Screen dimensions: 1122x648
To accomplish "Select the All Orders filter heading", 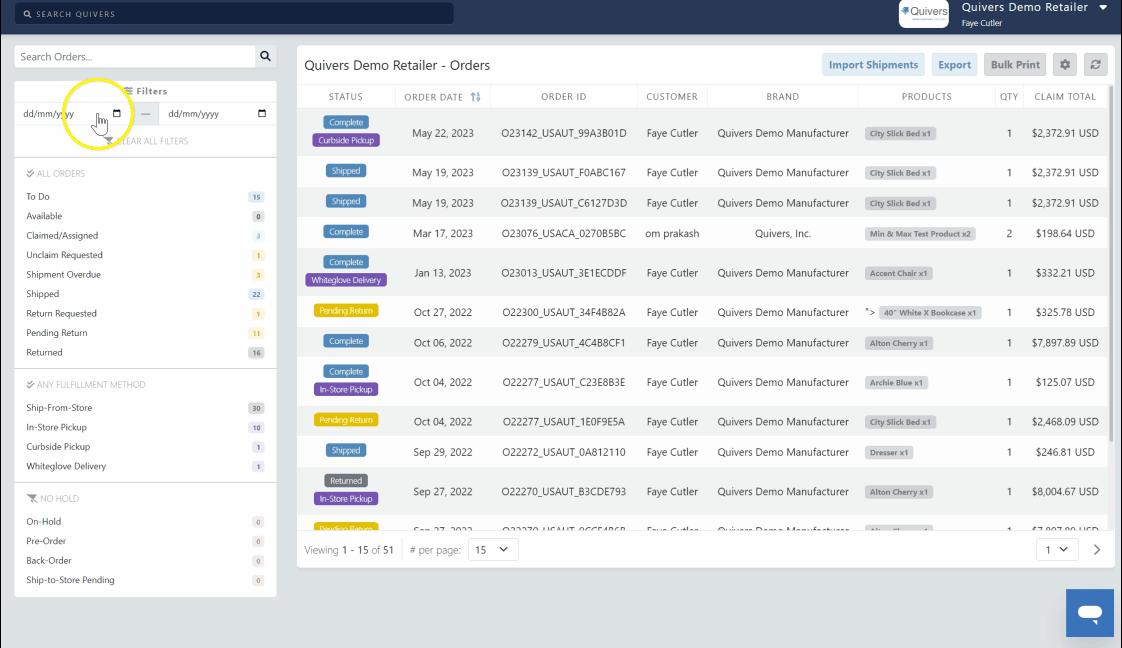I will (56, 174).
